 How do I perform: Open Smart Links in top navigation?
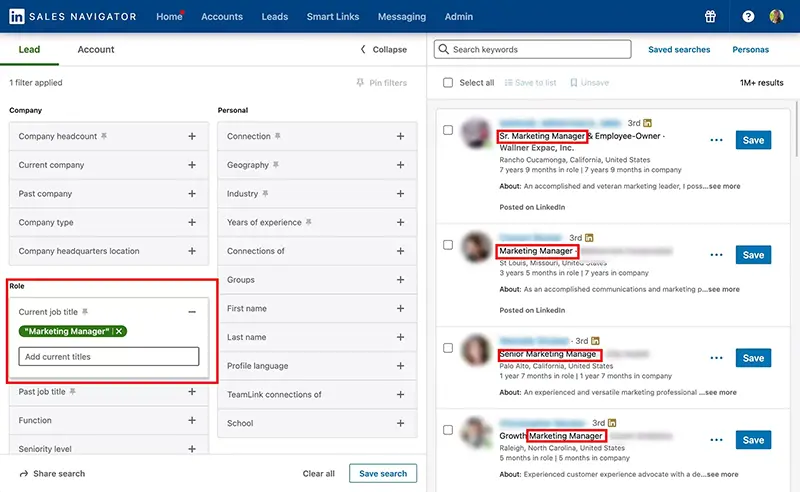click(333, 16)
